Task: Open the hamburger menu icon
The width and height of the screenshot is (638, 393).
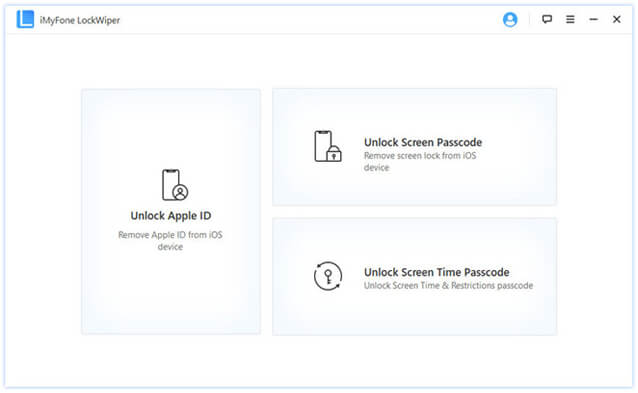Action: [570, 19]
